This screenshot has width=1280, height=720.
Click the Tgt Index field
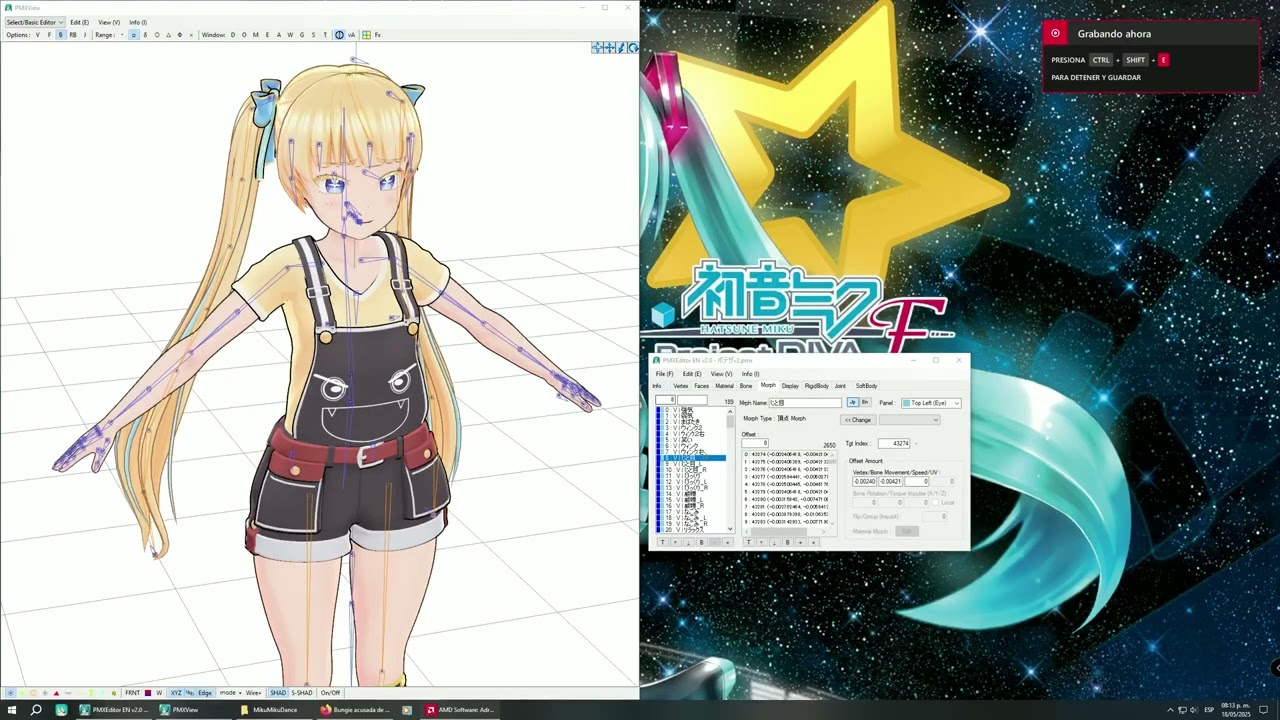coord(894,443)
